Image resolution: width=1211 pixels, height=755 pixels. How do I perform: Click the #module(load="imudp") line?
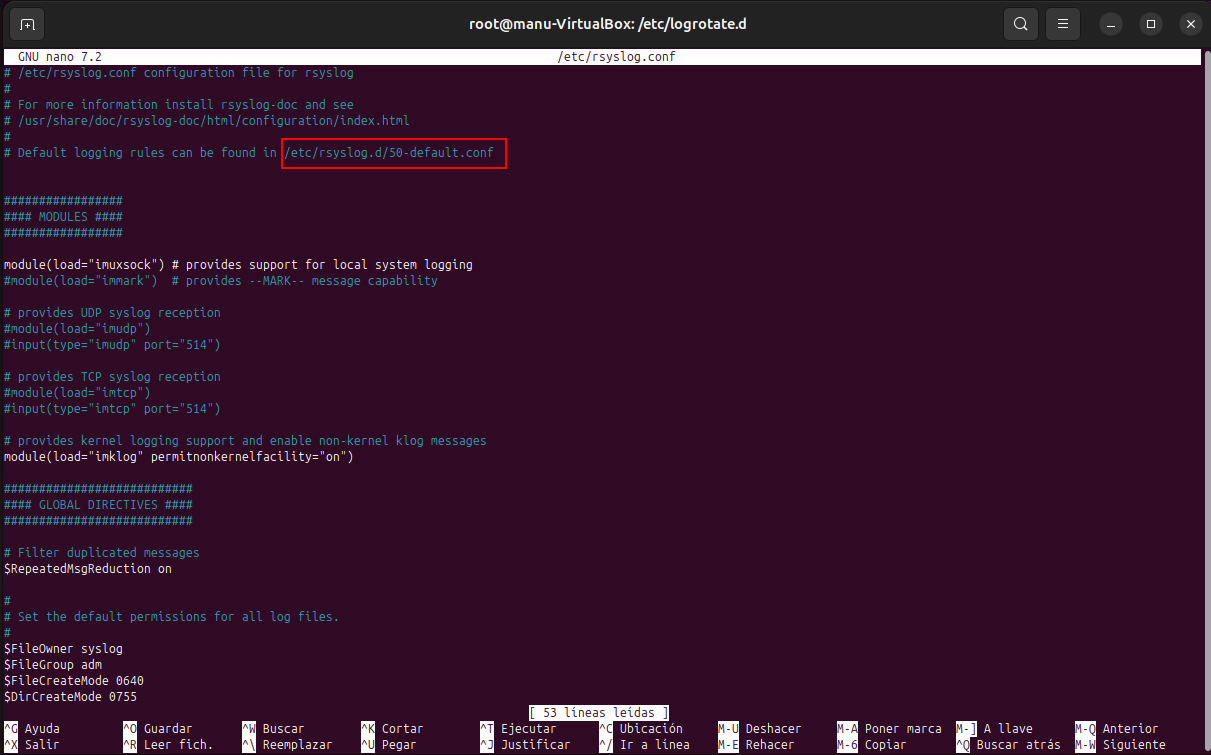pyautogui.click(x=77, y=329)
